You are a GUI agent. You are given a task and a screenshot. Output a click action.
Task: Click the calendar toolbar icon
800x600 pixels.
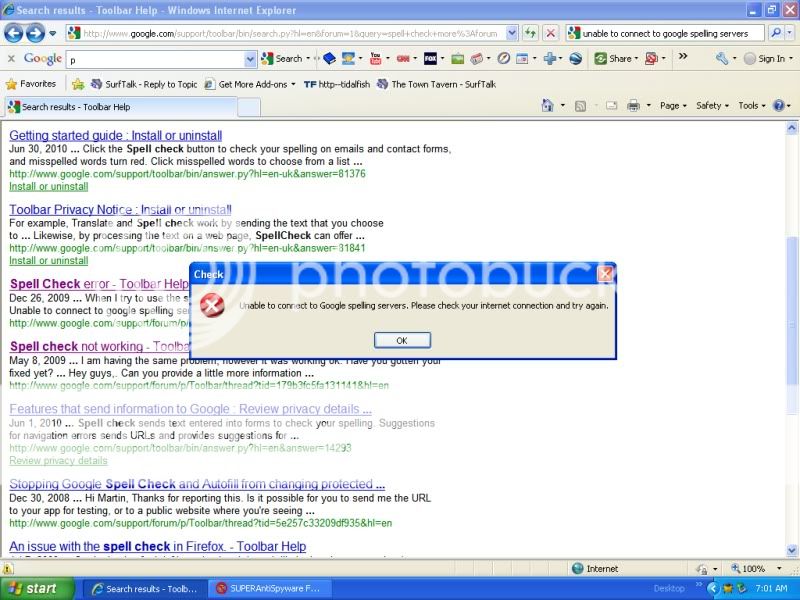pyautogui.click(x=477, y=59)
